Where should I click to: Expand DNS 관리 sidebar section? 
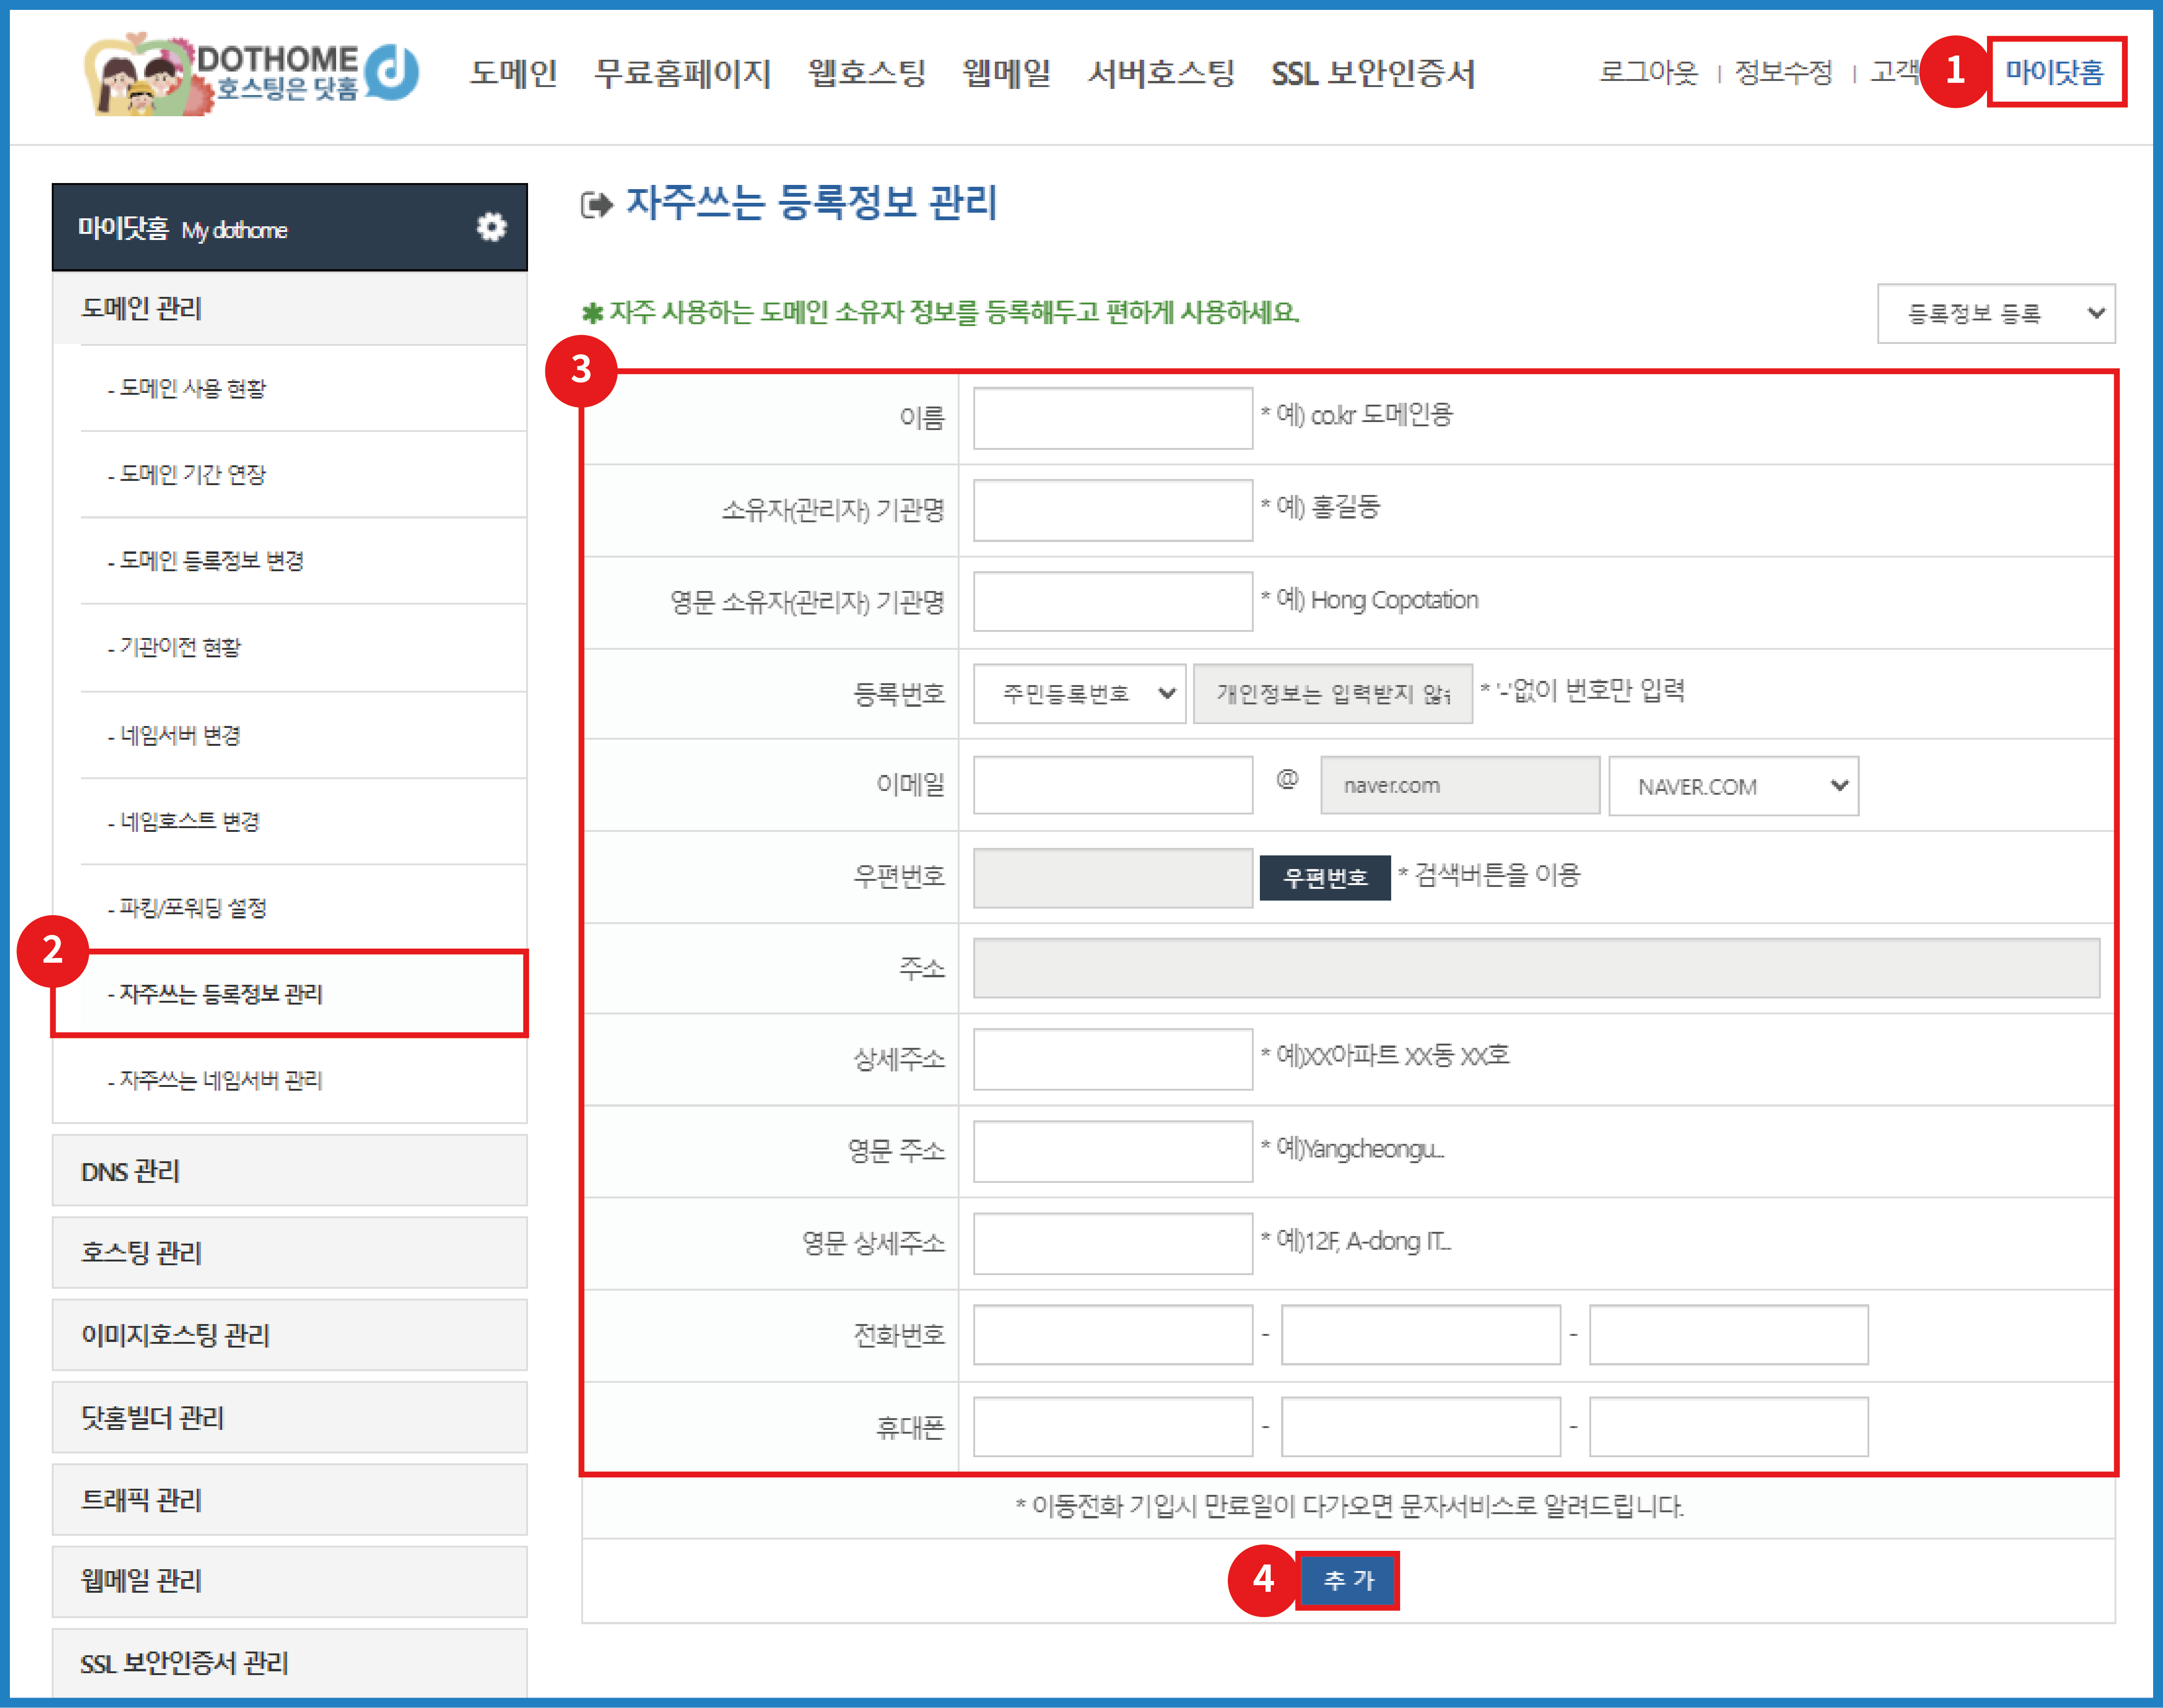pyautogui.click(x=130, y=1171)
